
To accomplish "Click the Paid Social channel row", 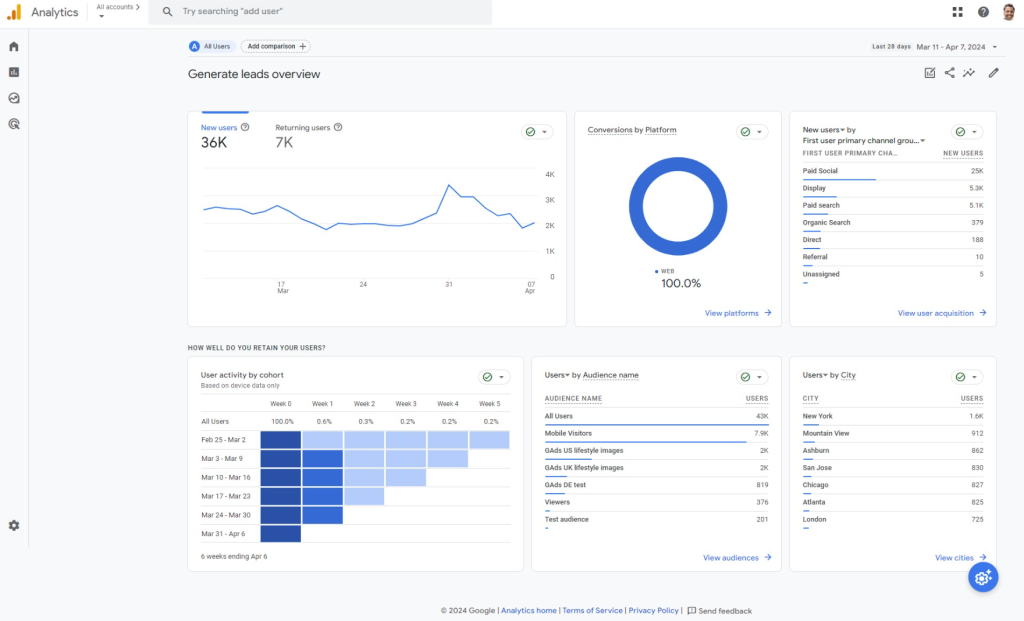I will [x=892, y=171].
